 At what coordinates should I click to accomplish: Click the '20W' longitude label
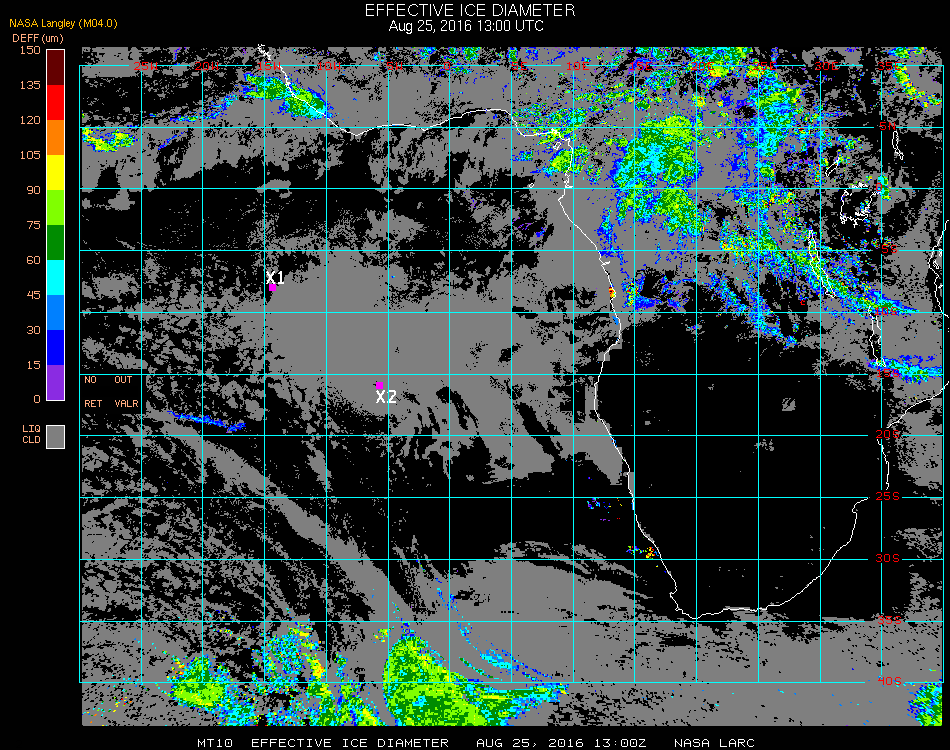[207, 66]
